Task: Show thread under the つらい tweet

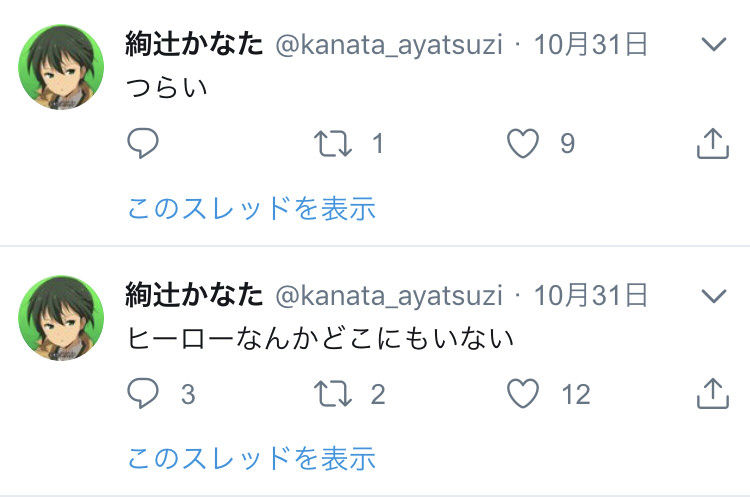Action: 252,208
